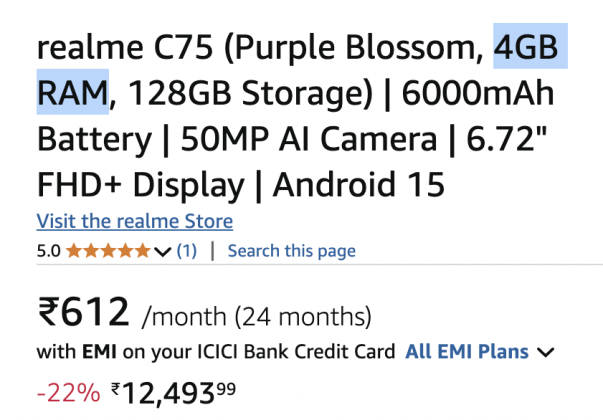
Task: Open the (1) reviews count link
Action: pyautogui.click(x=187, y=251)
